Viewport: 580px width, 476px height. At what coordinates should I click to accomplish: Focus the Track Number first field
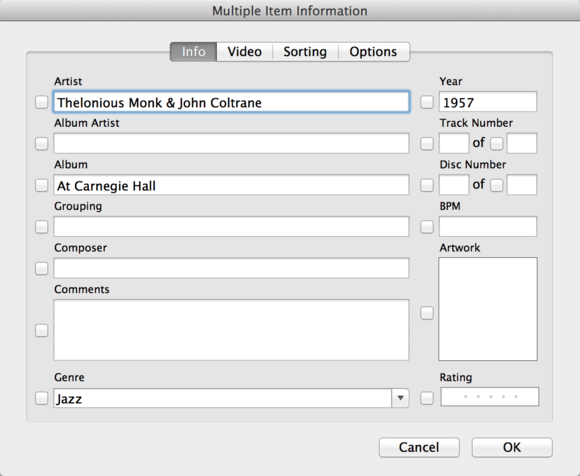click(454, 143)
